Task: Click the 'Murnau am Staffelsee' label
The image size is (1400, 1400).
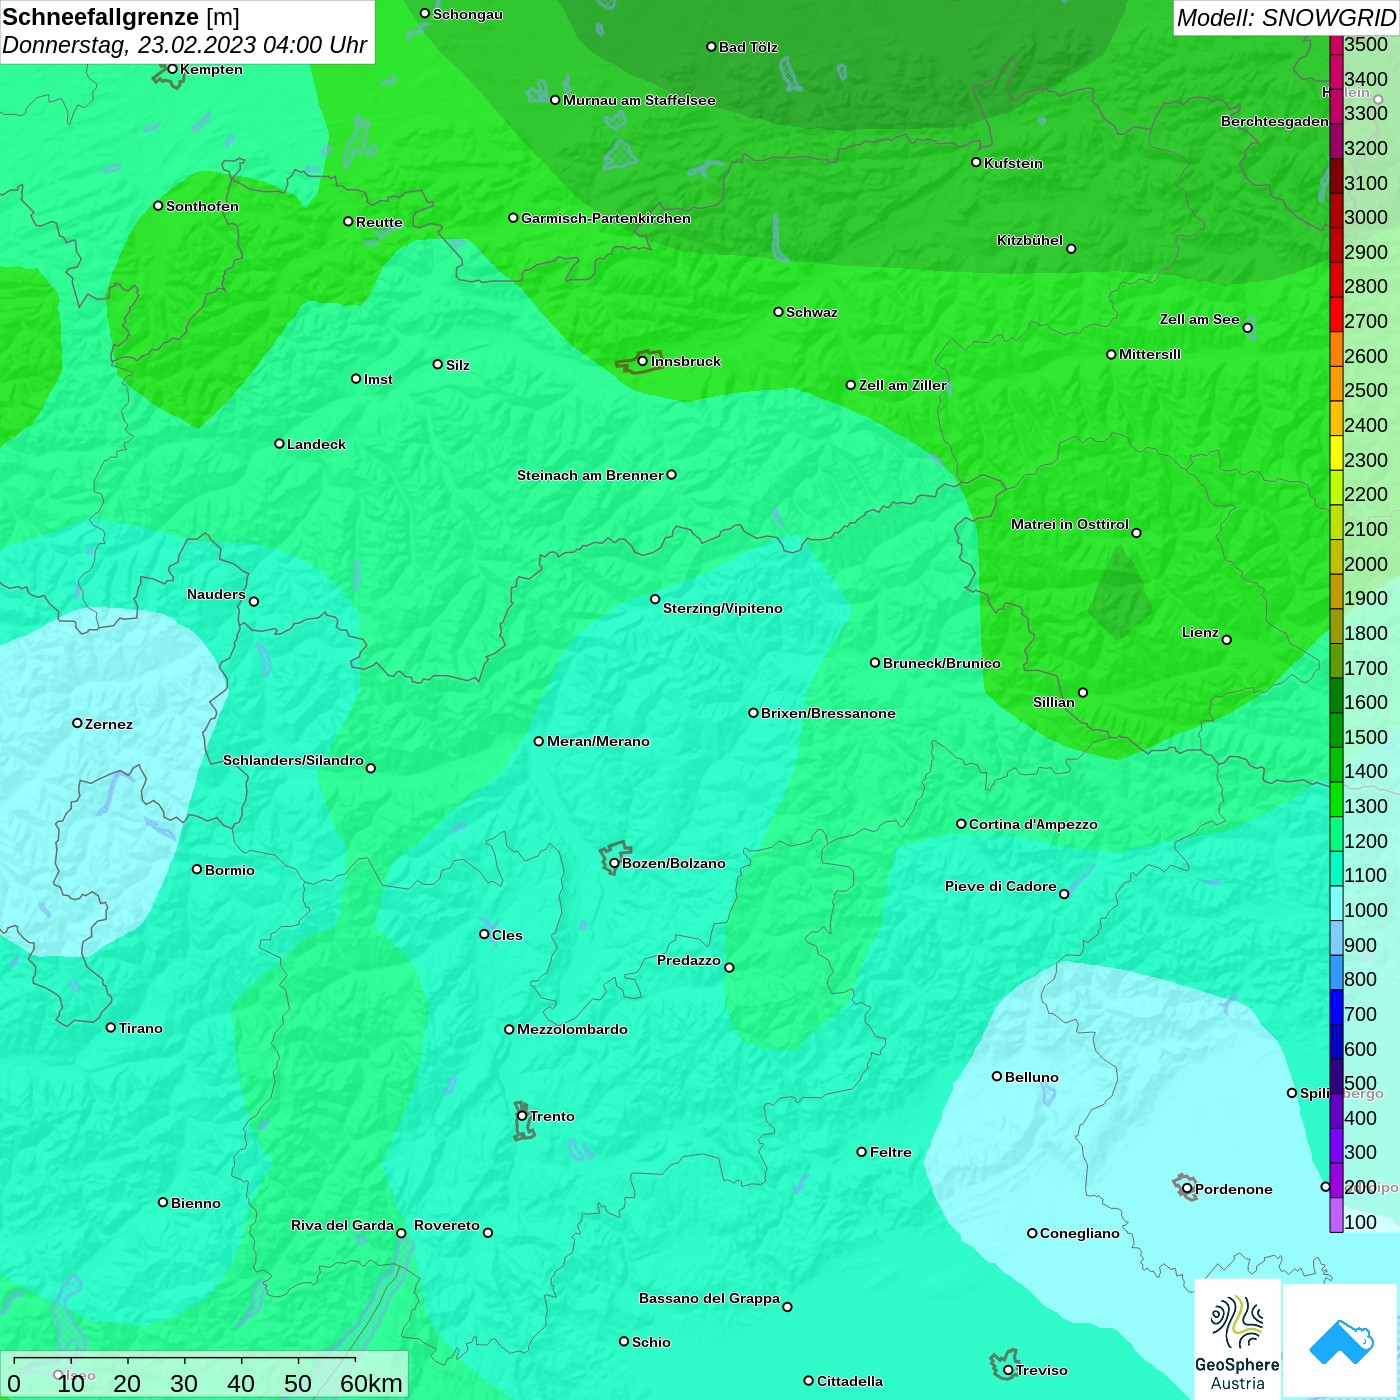Action: pyautogui.click(x=639, y=100)
